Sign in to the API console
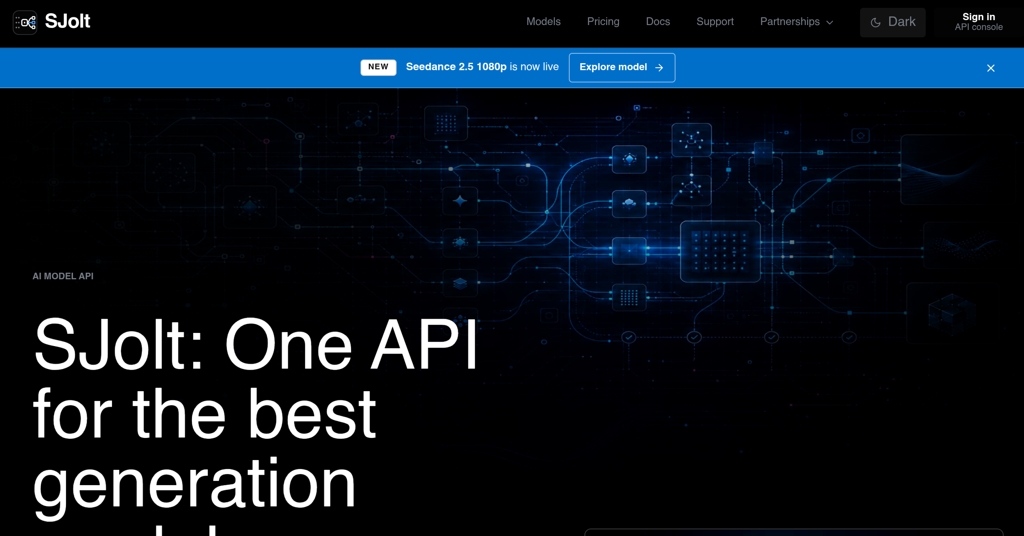This screenshot has width=1024, height=536. 978,22
